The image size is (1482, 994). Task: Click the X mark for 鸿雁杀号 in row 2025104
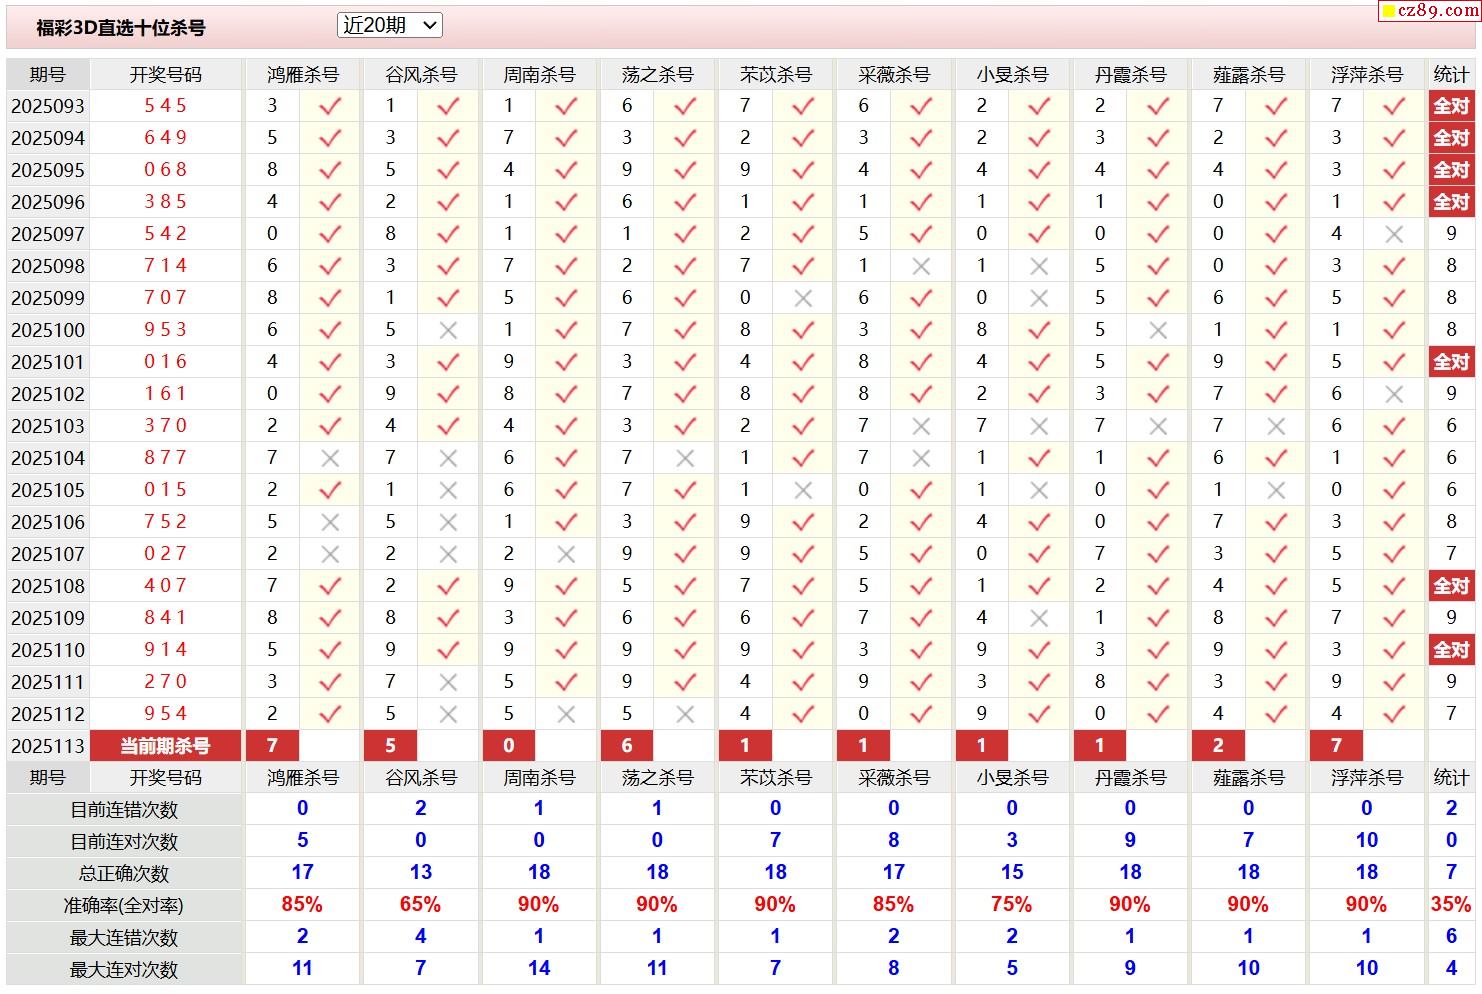[330, 458]
